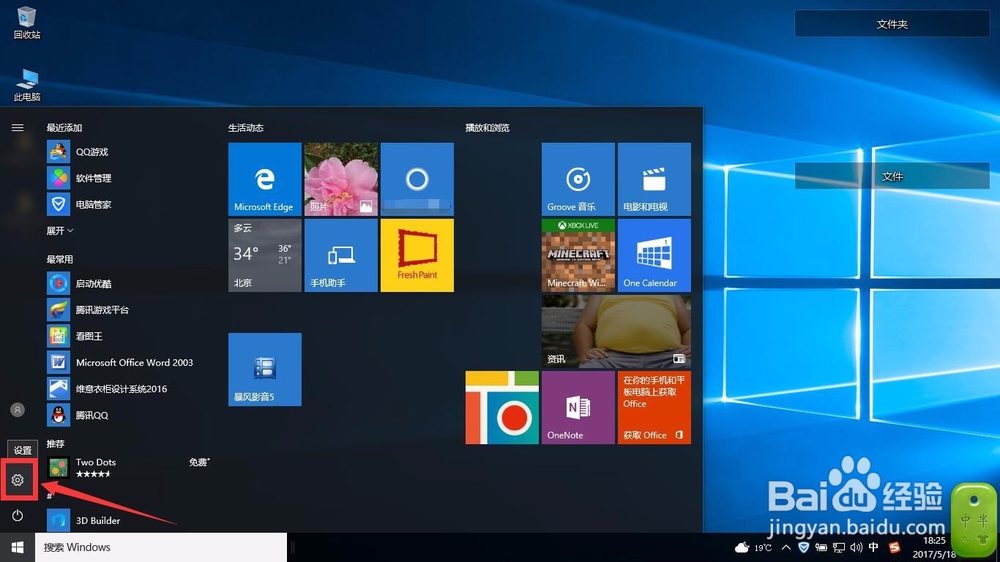
Task: Click the 文件 desktop label
Action: [892, 176]
